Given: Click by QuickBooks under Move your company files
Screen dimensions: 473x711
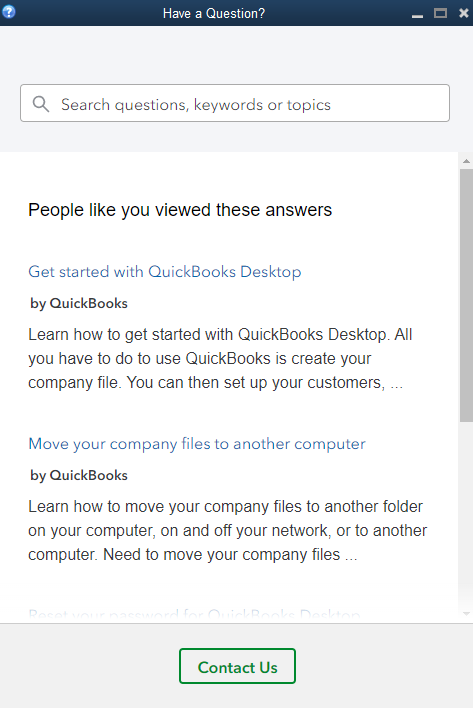Looking at the screenshot, I should (x=79, y=475).
